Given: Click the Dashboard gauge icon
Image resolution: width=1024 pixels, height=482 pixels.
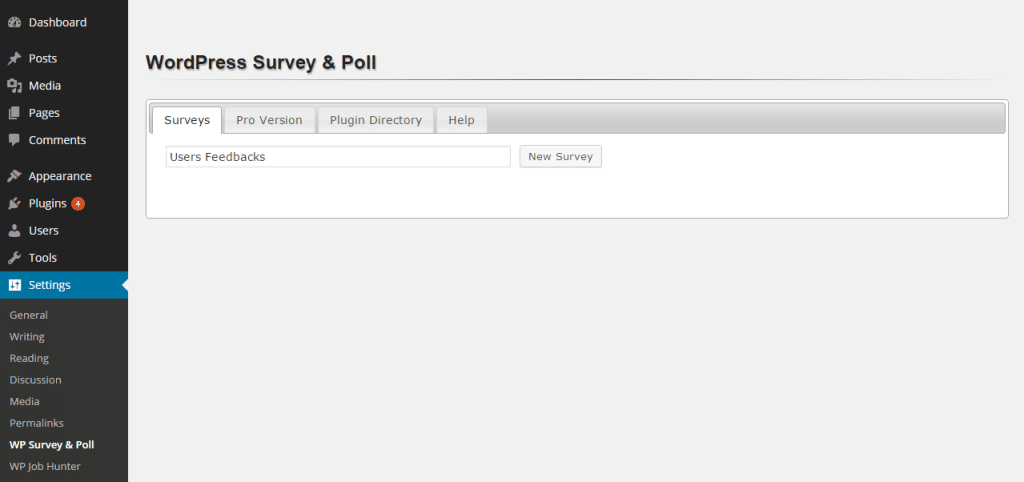Looking at the screenshot, I should [x=14, y=22].
